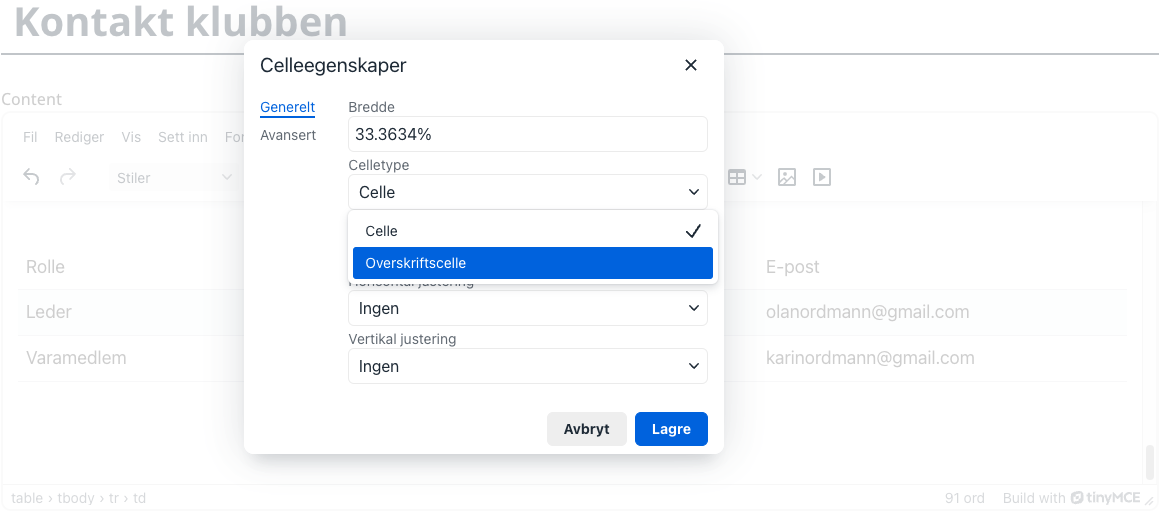This screenshot has height=518, width=1163.
Task: Open the Stiler style dropdown
Action: 170,178
